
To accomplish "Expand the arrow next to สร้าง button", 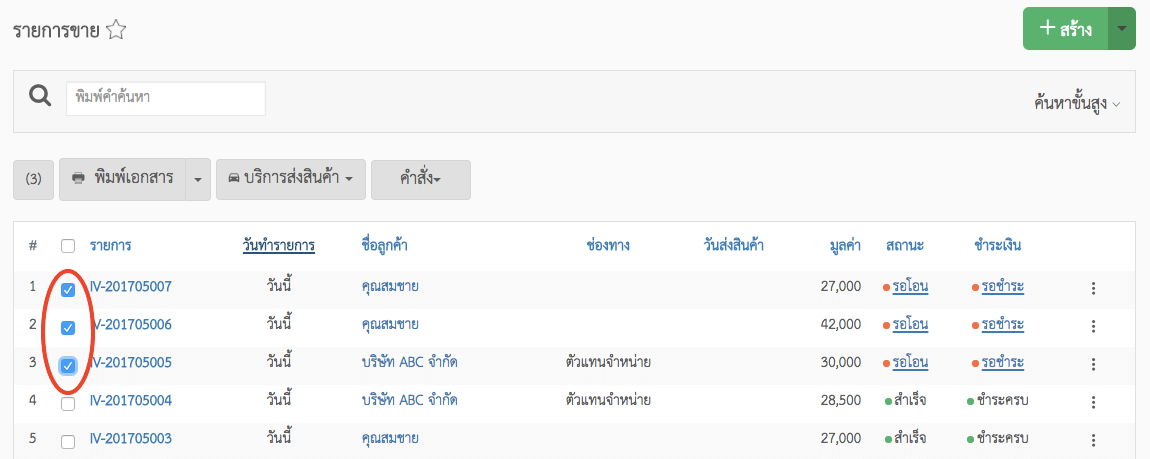I will tap(1121, 29).
